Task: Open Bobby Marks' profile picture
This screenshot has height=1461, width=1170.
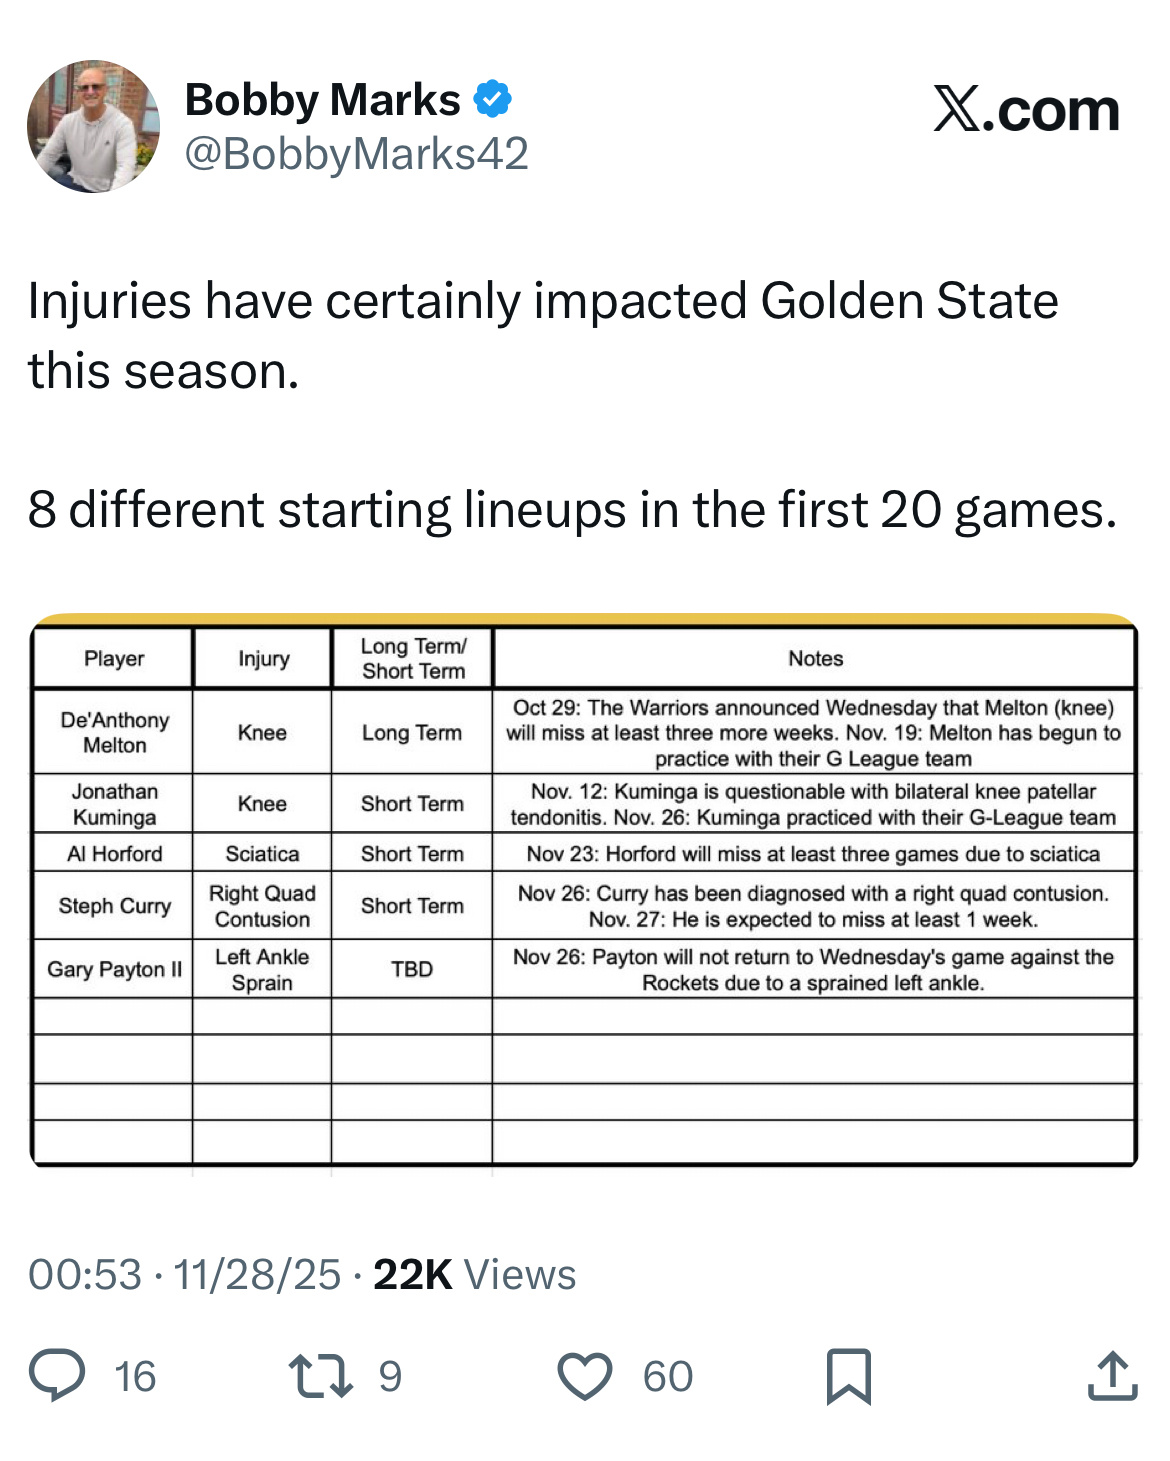Action: click(x=93, y=126)
